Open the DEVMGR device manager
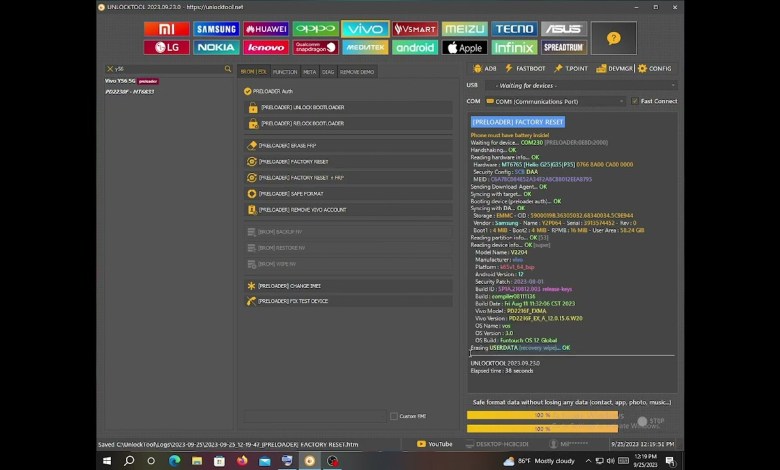This screenshot has height=470, width=780. (614, 69)
